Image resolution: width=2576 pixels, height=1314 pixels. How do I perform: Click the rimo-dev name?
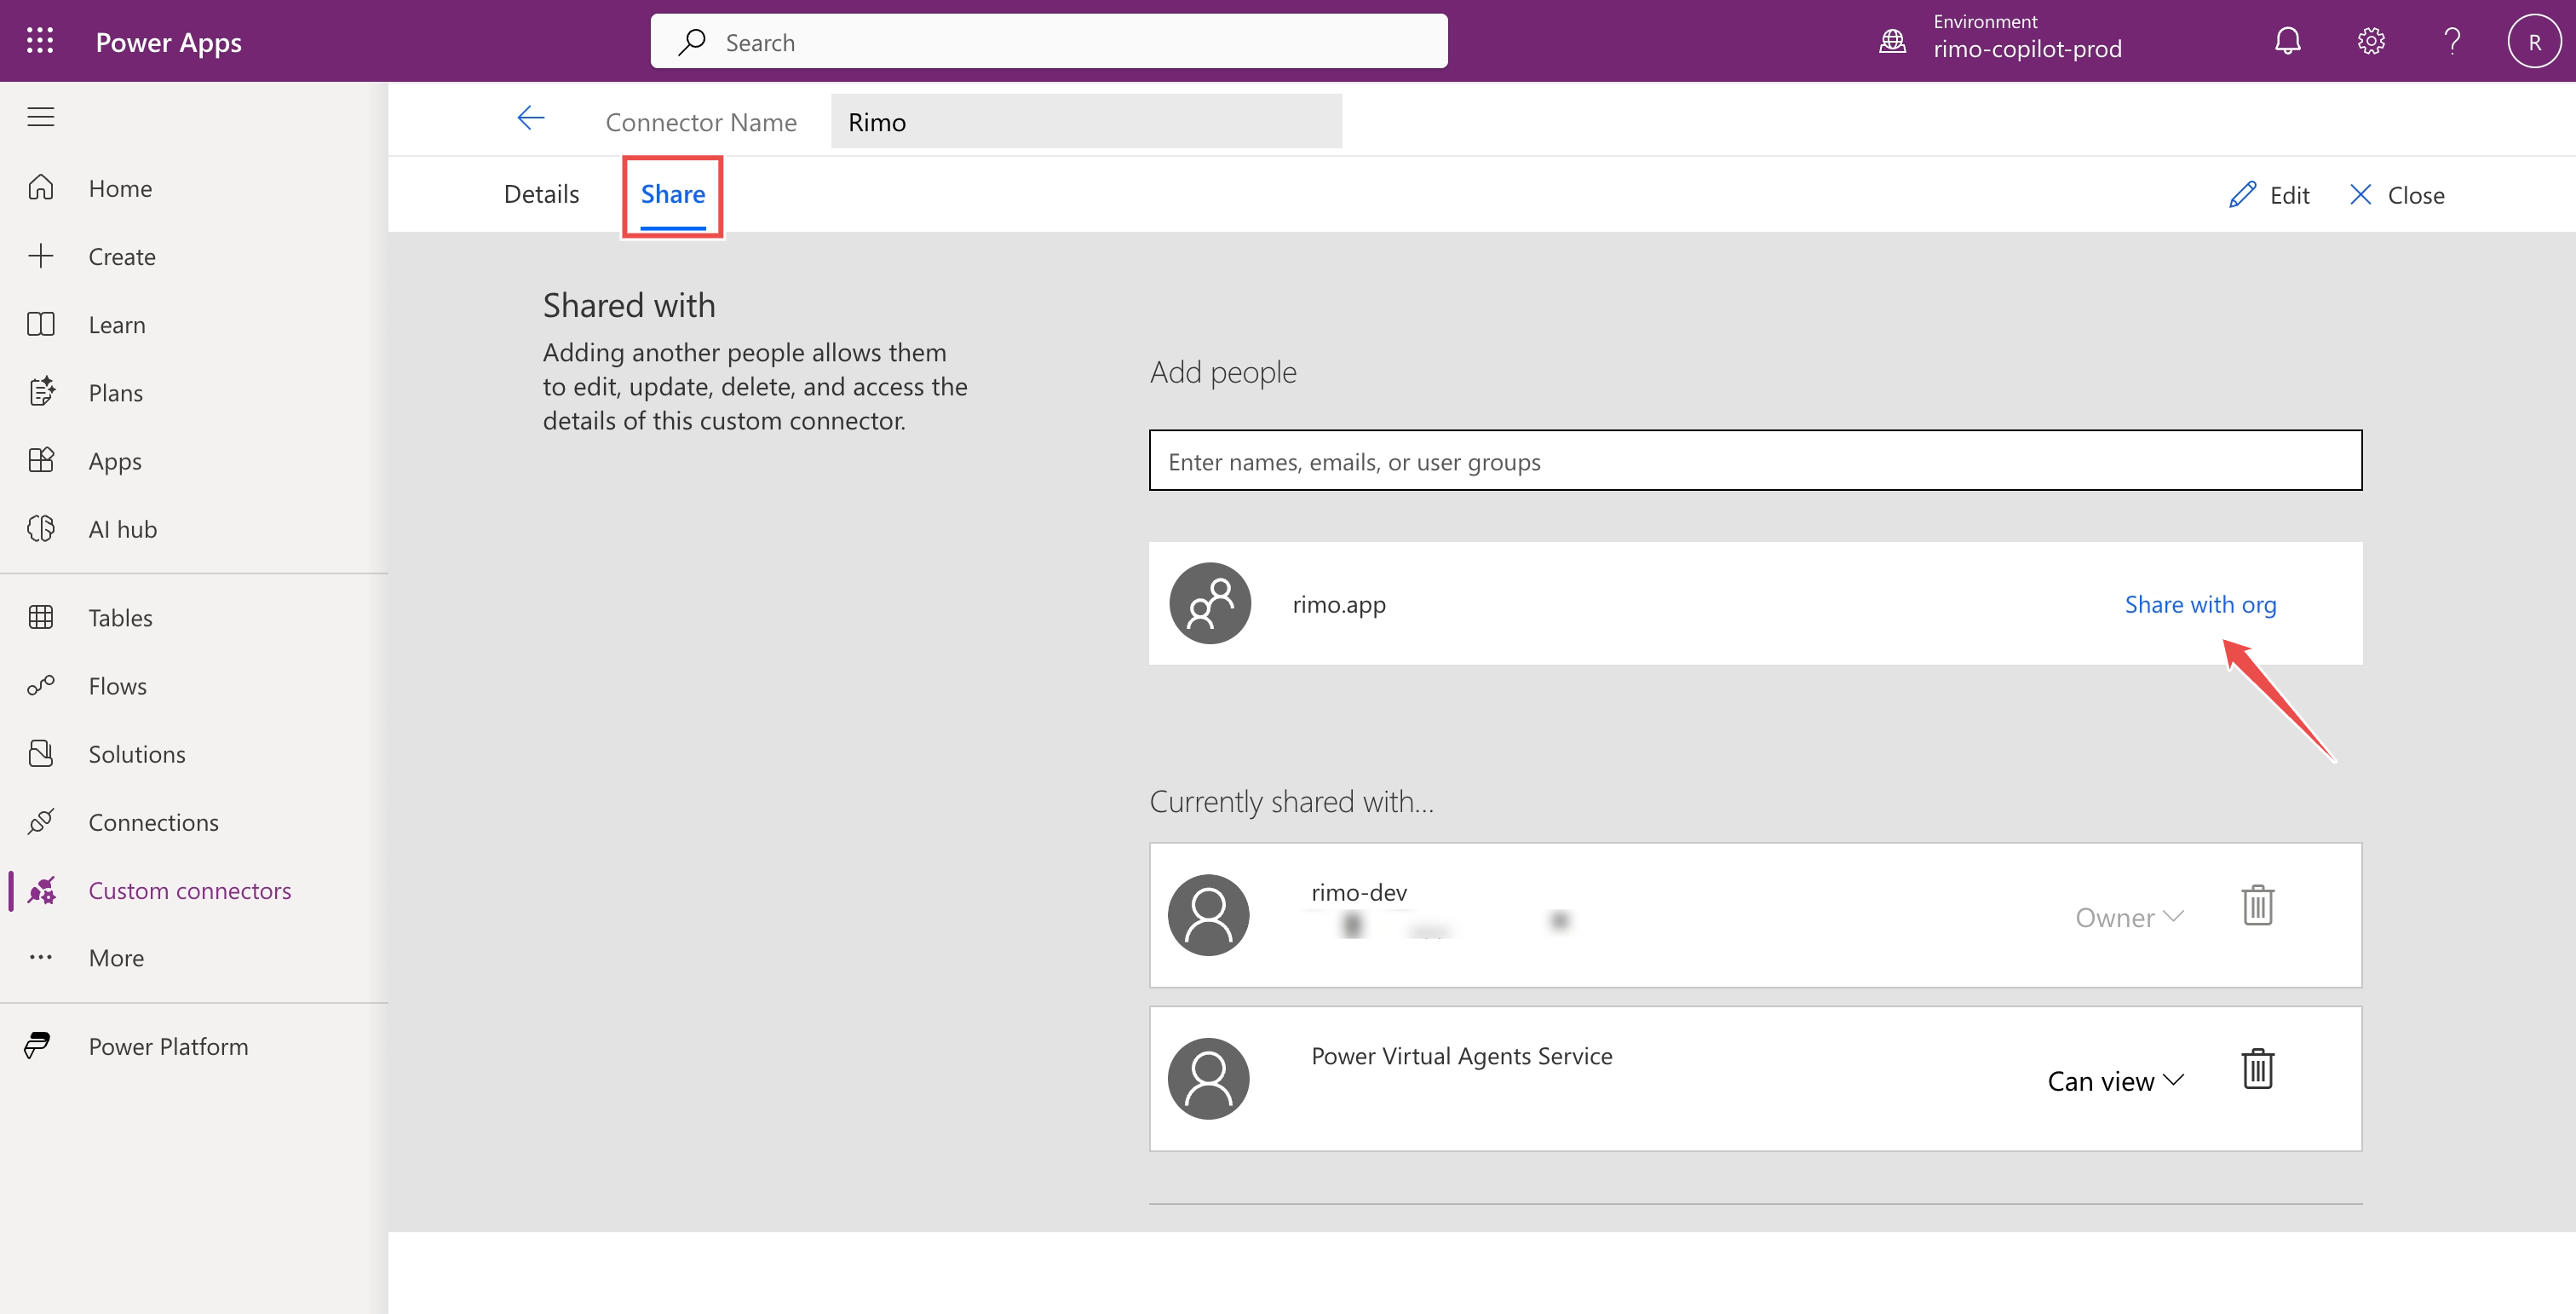1359,892
